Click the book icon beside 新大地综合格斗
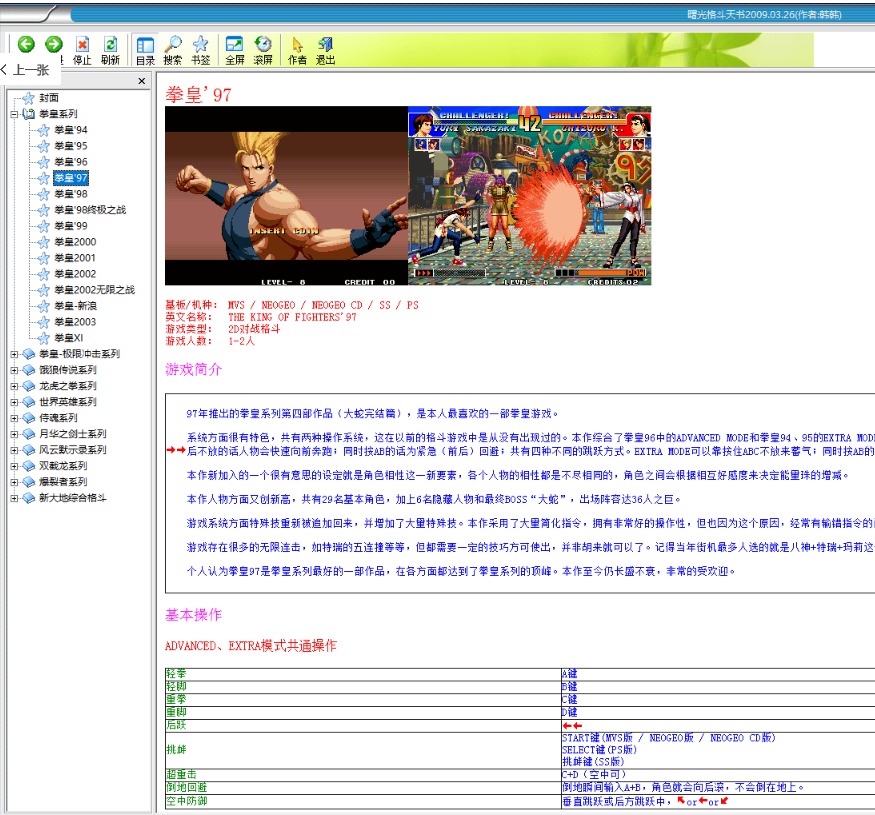Screen dimensions: 875x815 (x=28, y=498)
